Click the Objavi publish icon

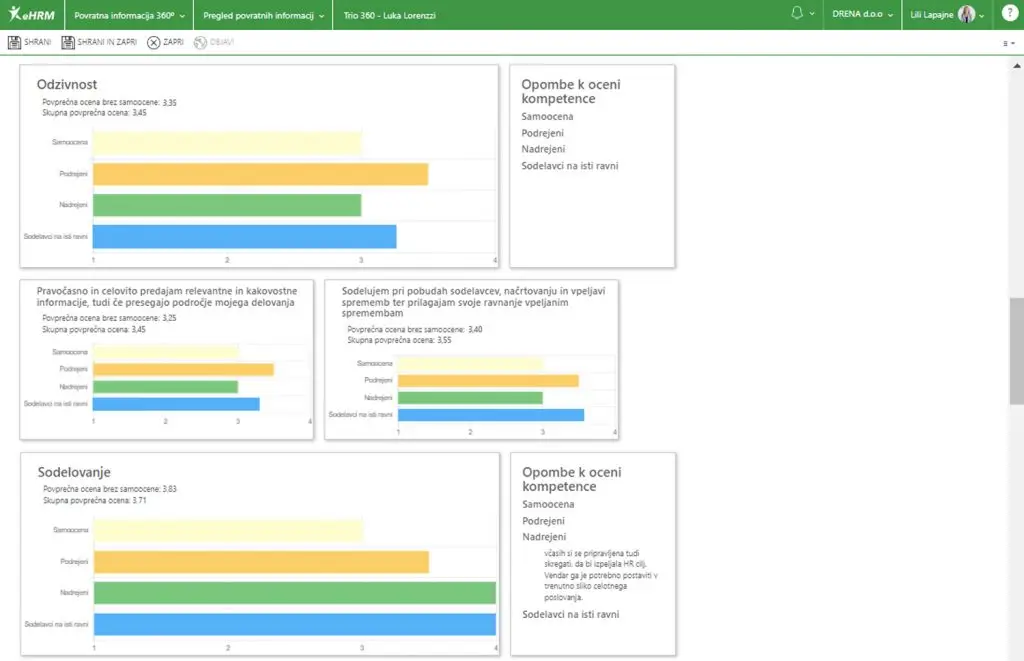click(x=200, y=42)
